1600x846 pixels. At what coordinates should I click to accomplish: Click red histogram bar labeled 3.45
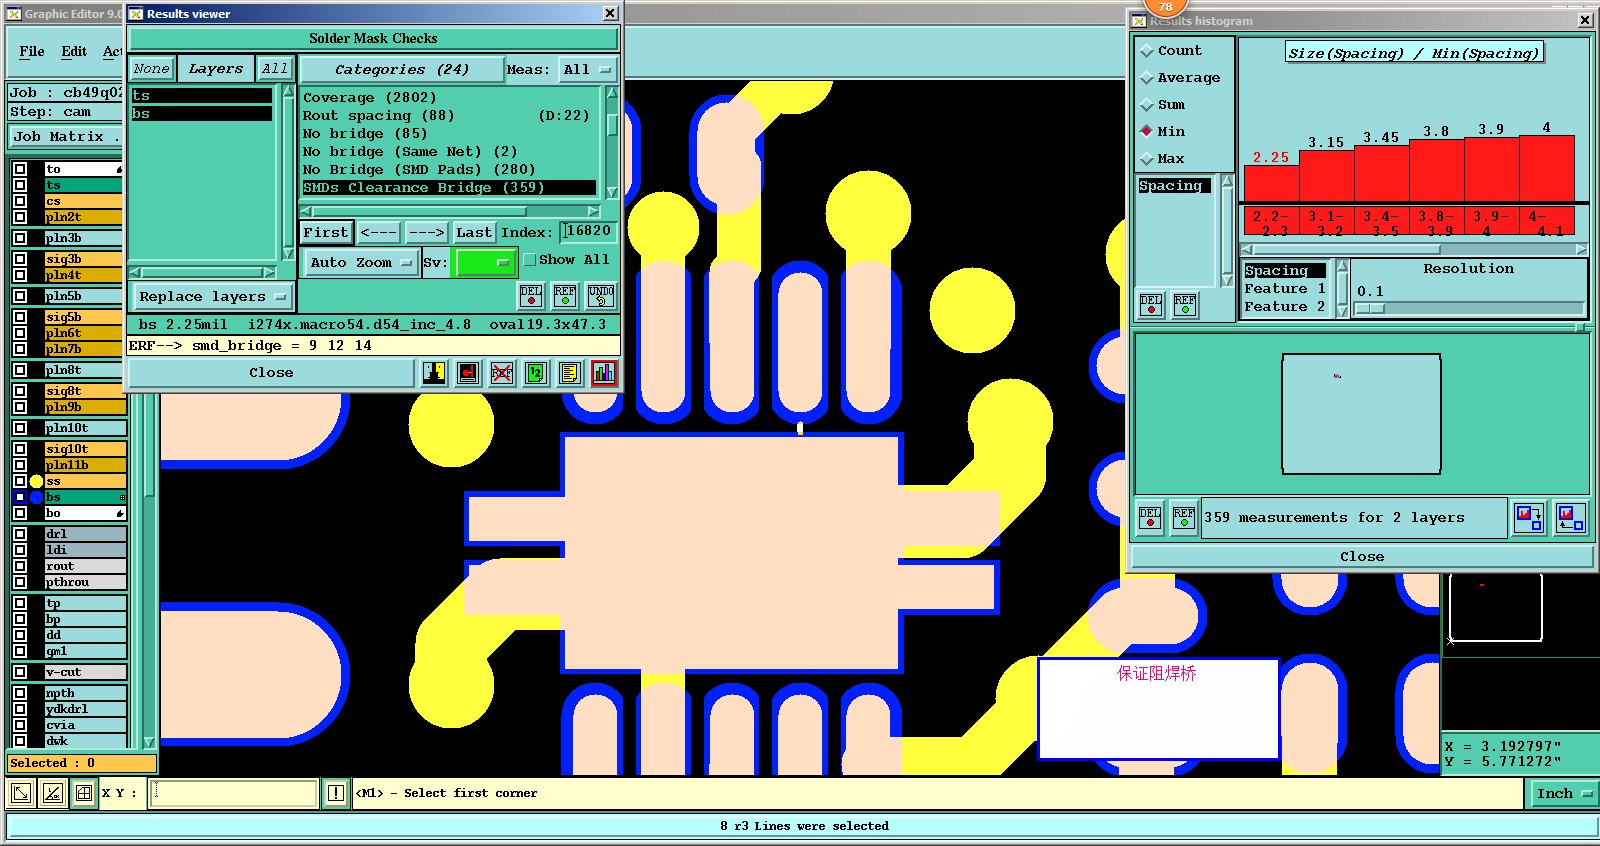coord(1382,174)
